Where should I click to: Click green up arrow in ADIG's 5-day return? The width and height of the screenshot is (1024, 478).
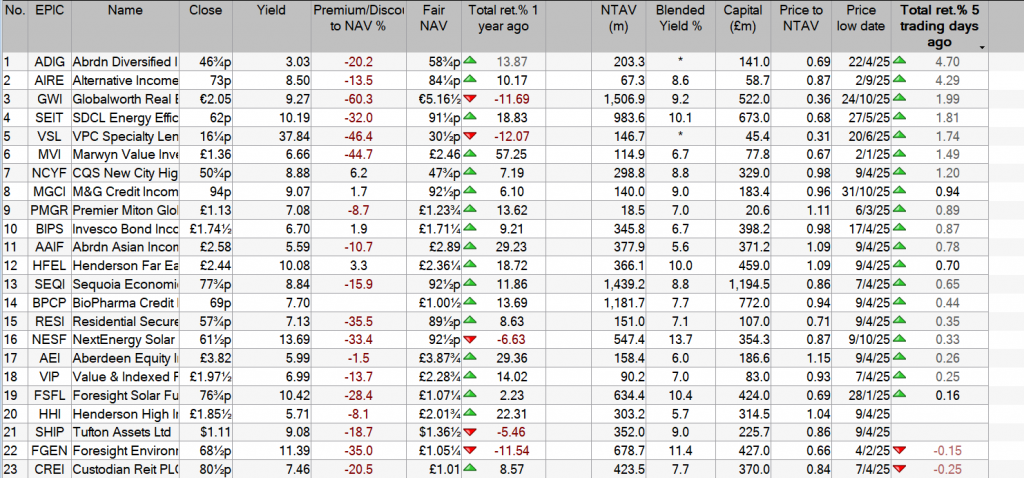pos(898,62)
